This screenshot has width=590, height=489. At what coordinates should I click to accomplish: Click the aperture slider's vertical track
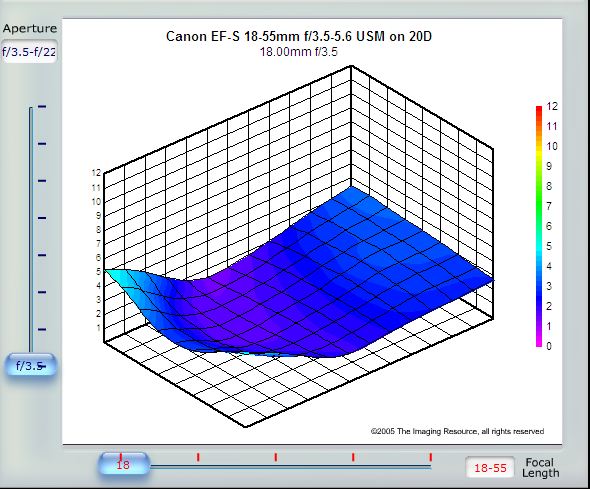(x=31, y=230)
